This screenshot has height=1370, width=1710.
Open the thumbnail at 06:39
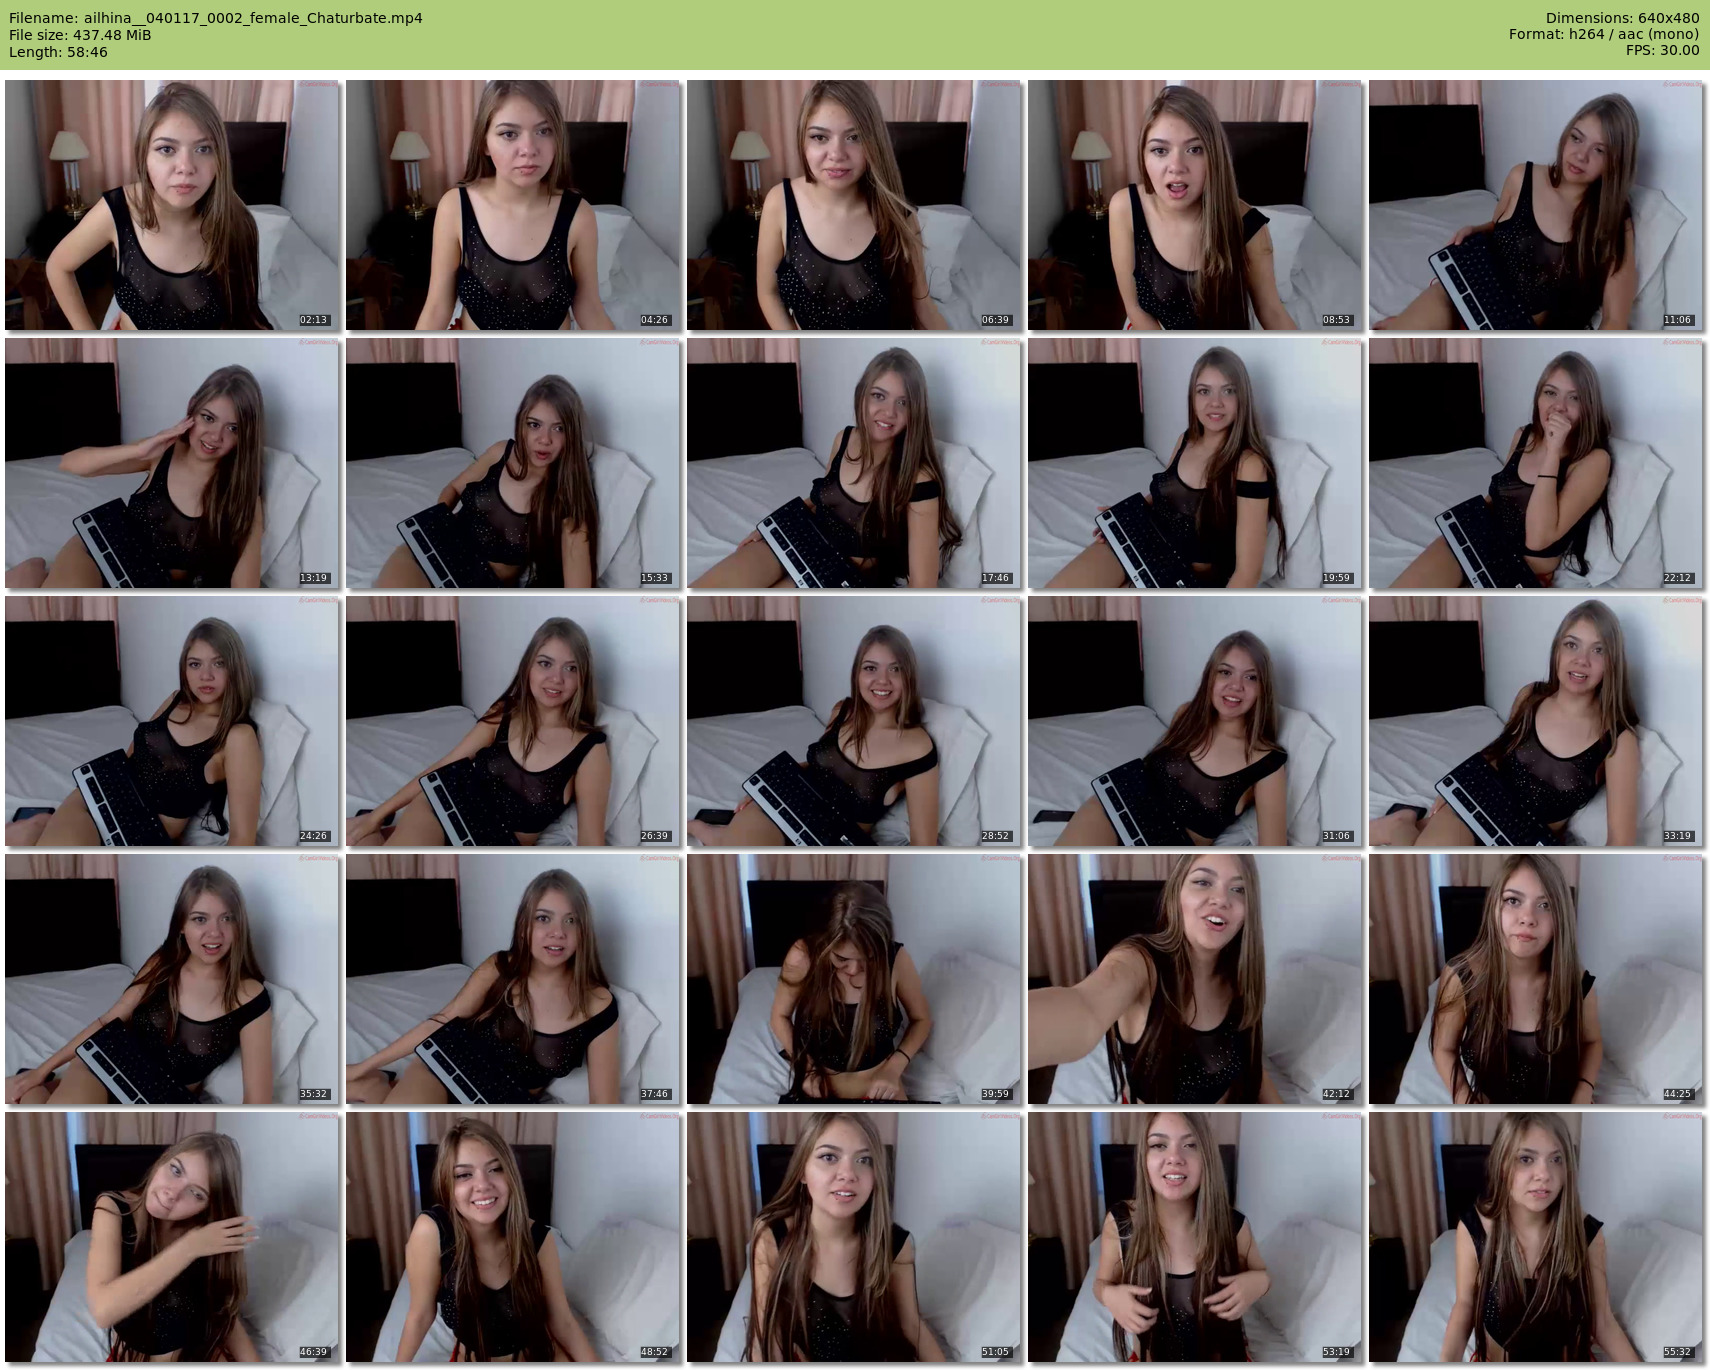coord(854,205)
